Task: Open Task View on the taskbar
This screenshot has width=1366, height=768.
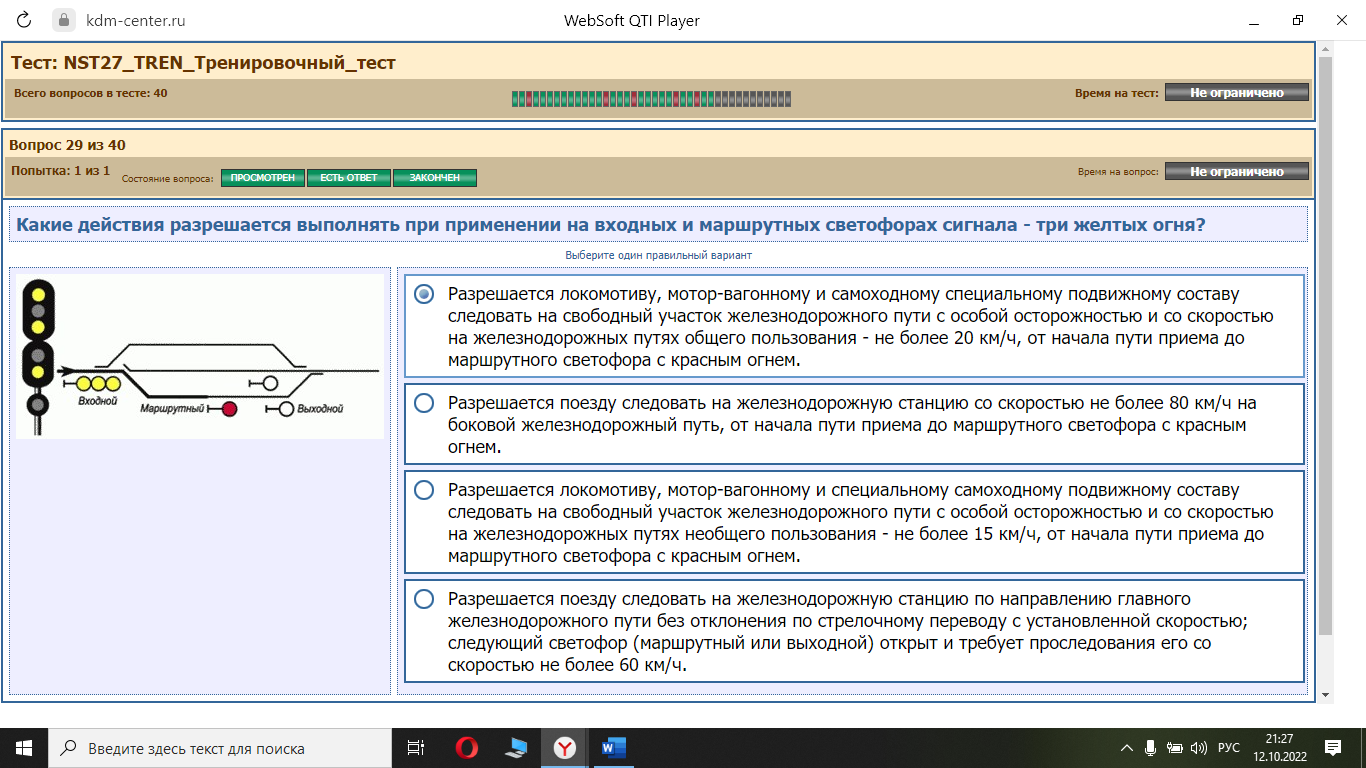Action: pyautogui.click(x=416, y=747)
